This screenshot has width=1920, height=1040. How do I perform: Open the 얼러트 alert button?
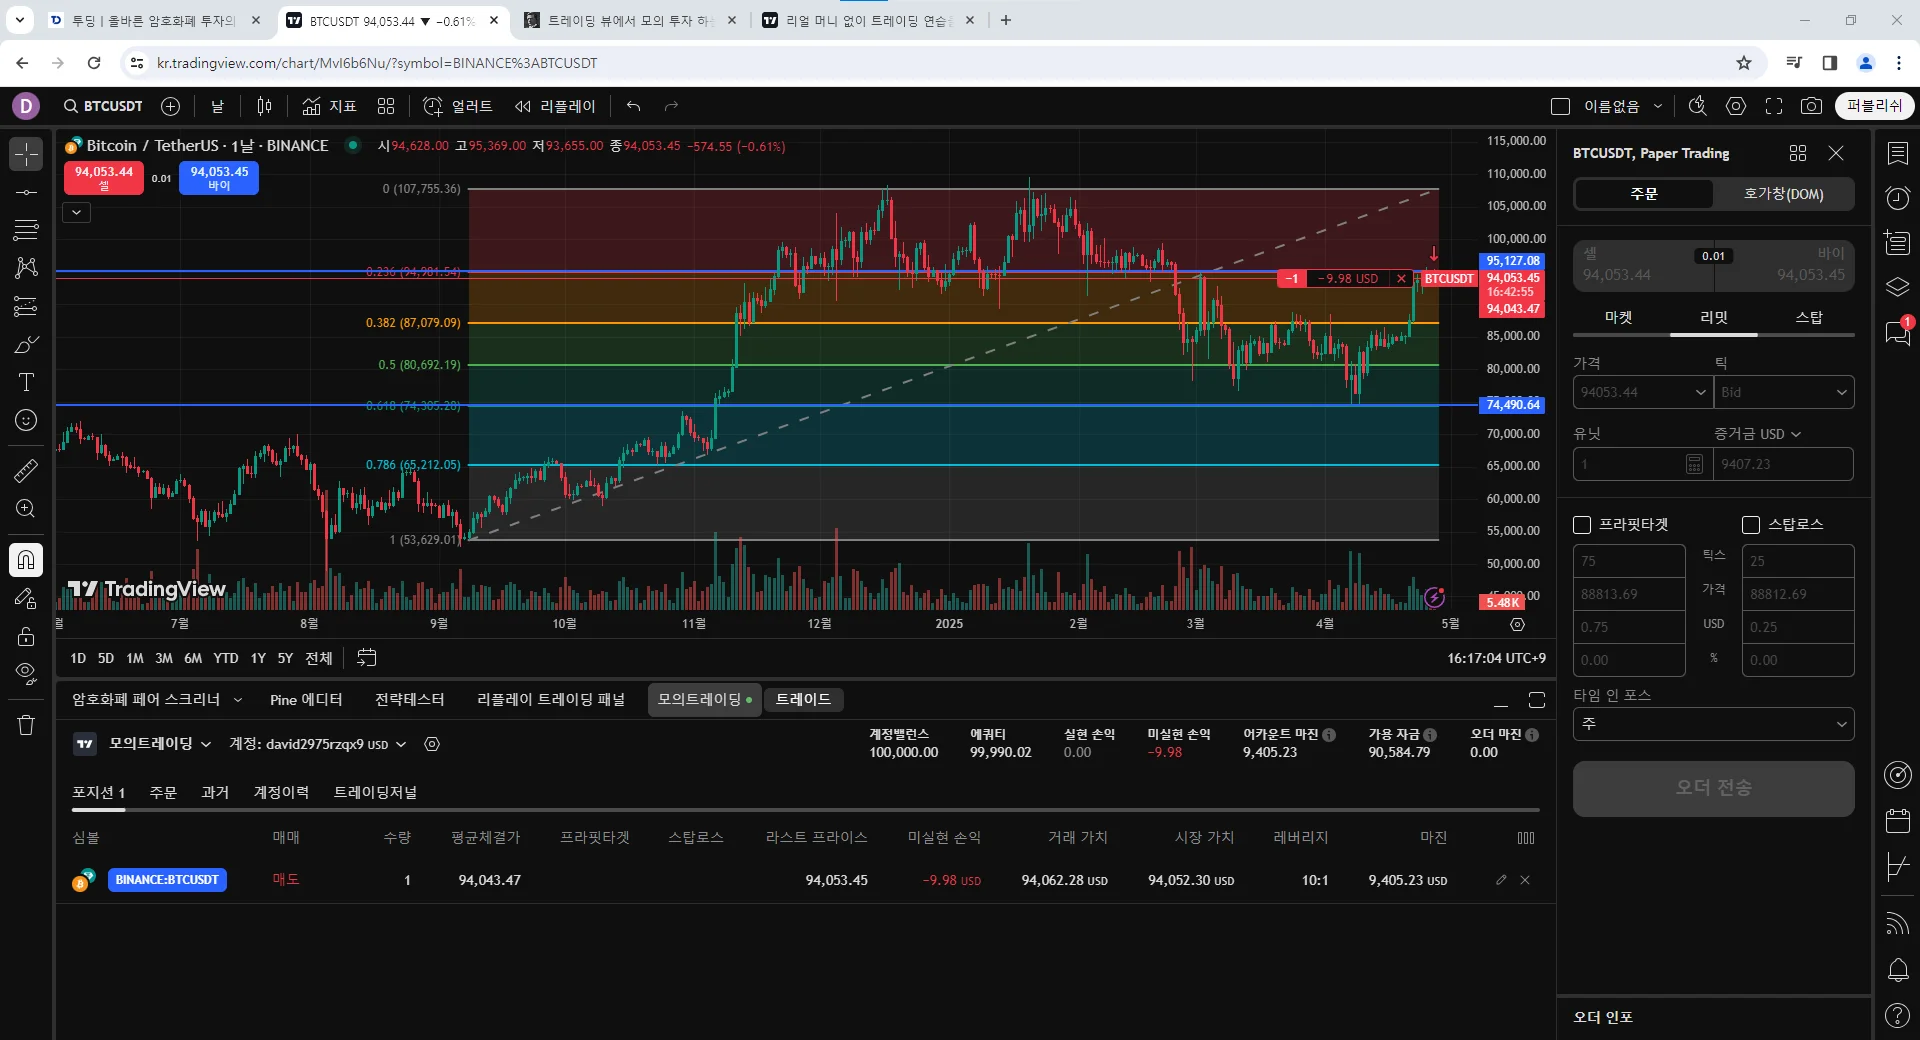coord(458,106)
